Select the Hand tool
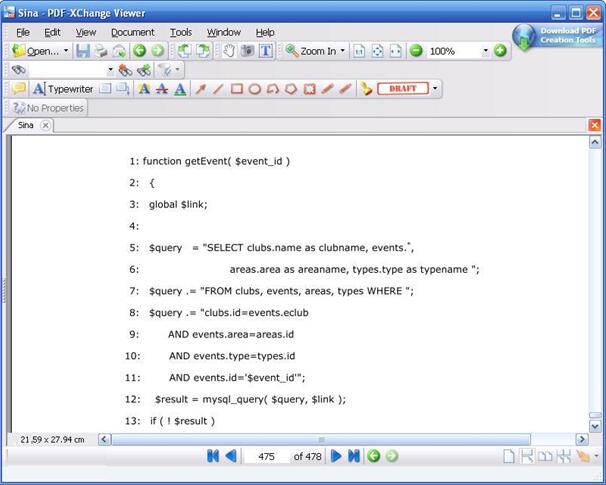606x485 pixels. tap(229, 51)
